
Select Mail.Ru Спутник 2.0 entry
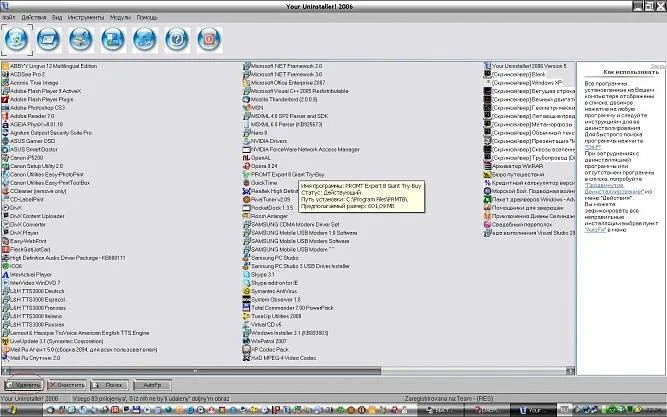31,358
